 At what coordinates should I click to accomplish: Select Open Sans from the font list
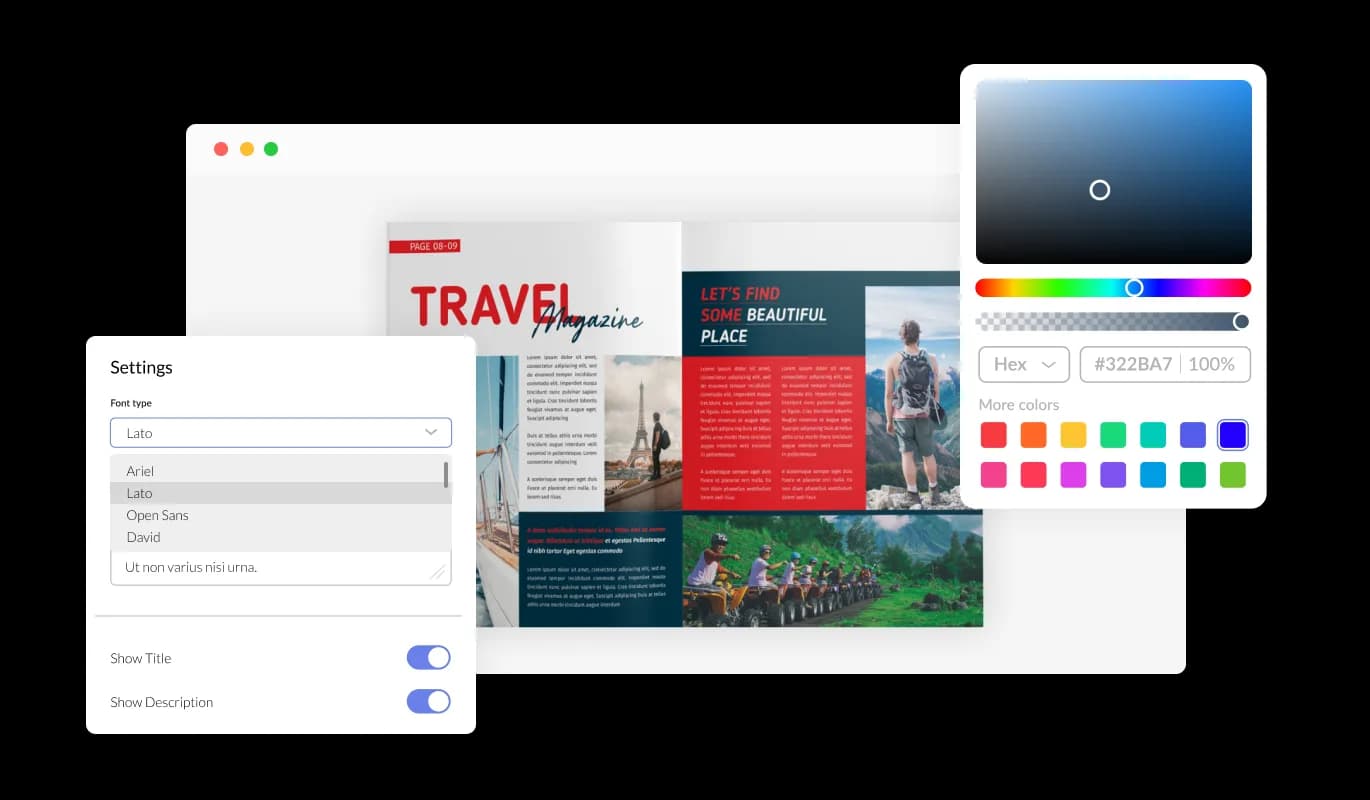157,515
